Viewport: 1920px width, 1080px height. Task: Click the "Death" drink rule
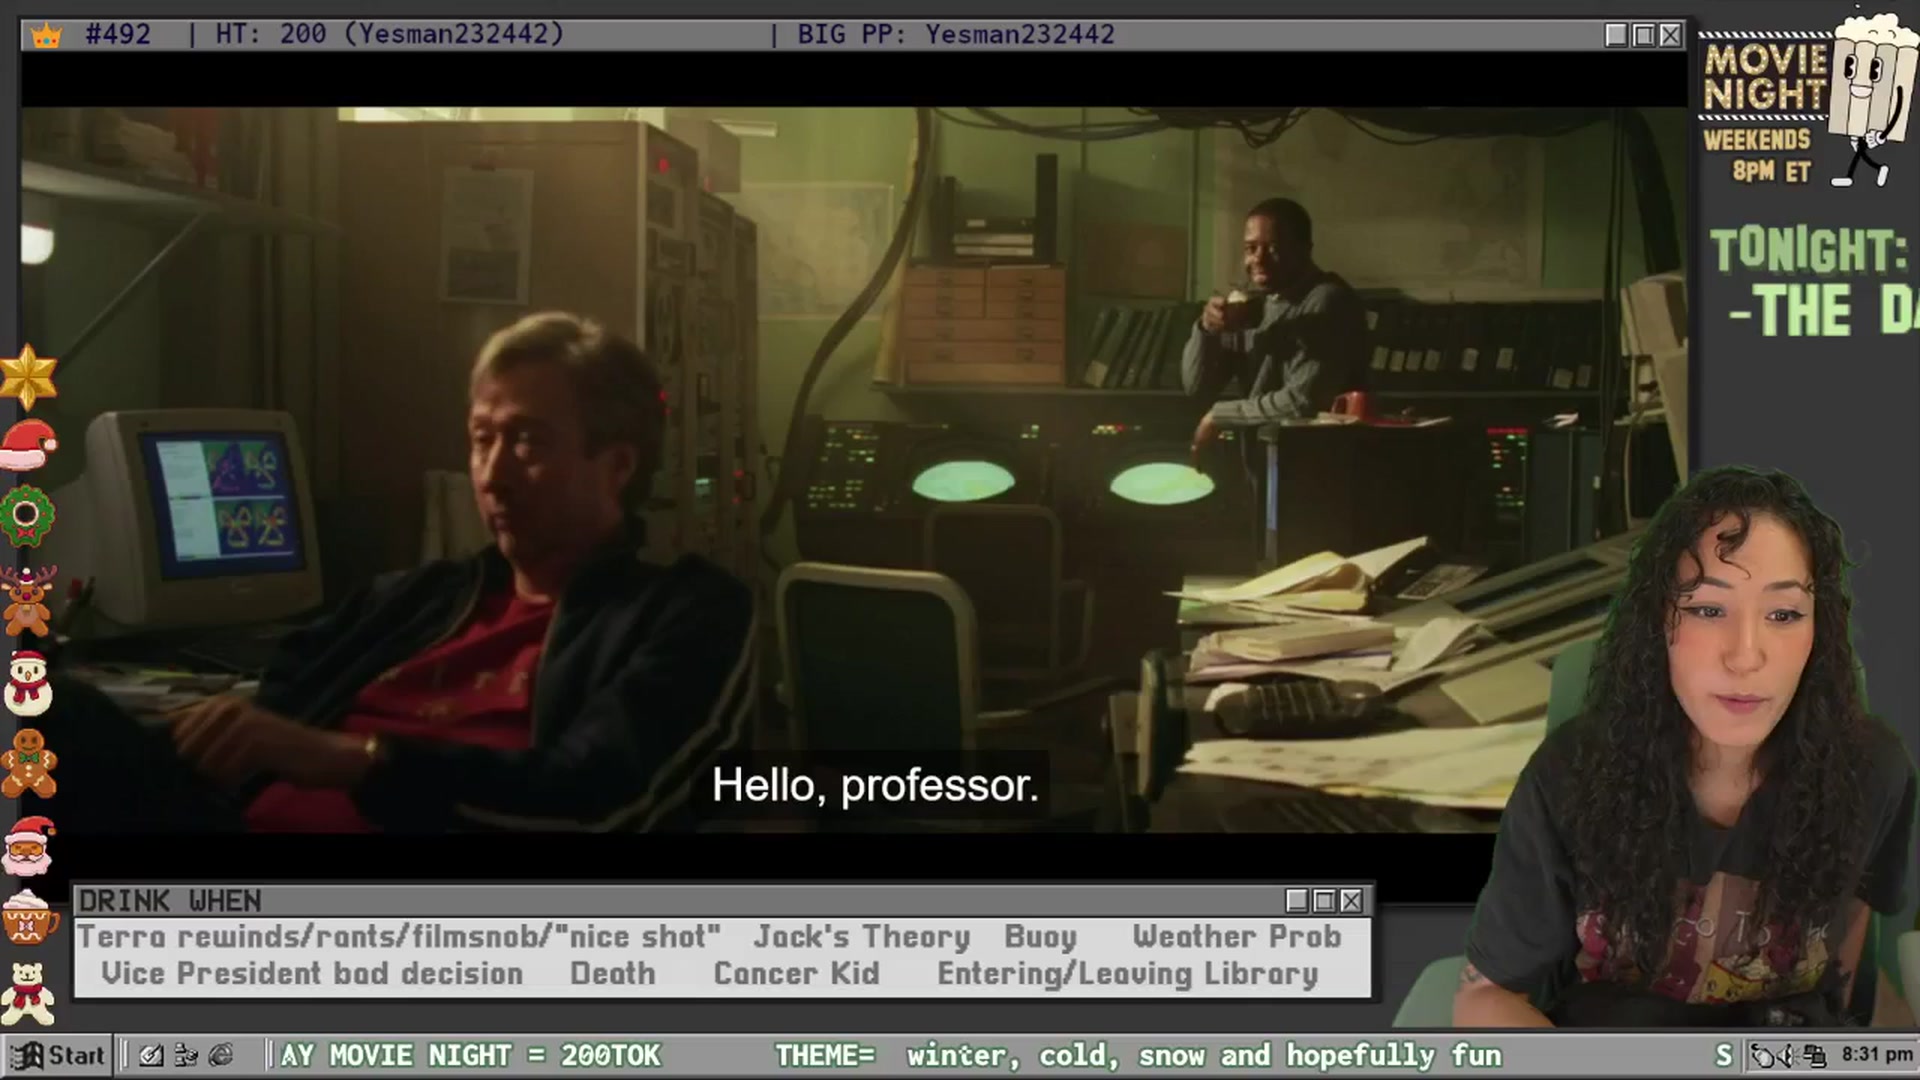point(613,974)
